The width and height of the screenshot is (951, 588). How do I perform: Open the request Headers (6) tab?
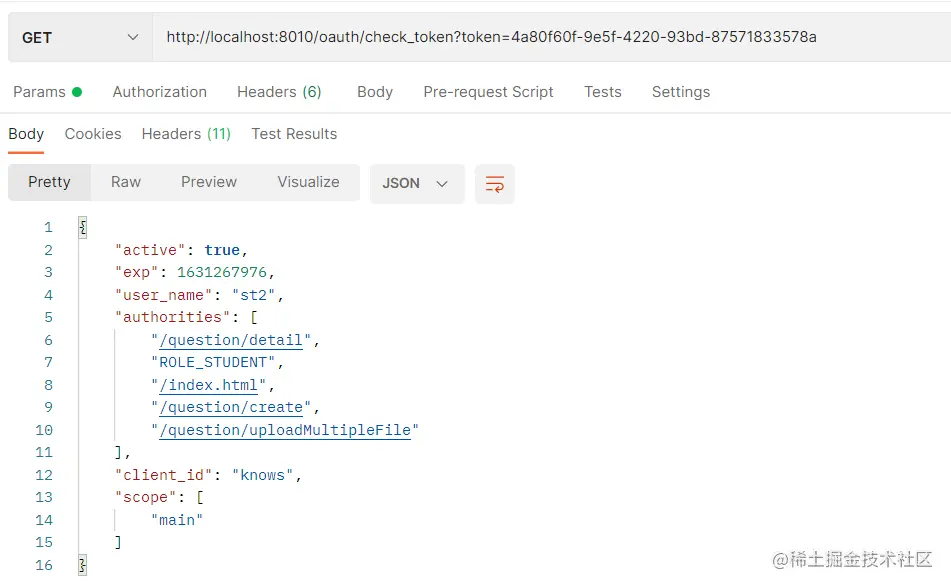tap(279, 92)
